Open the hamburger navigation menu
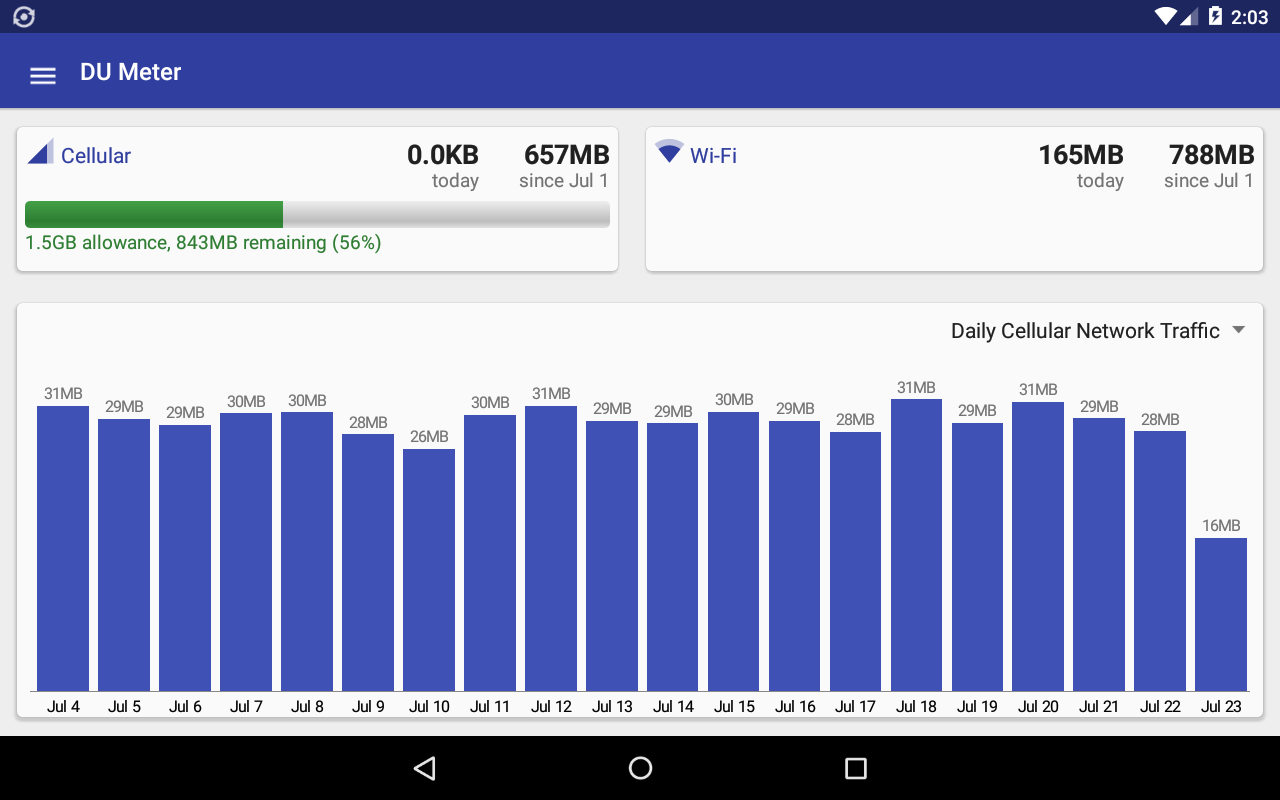The image size is (1280, 800). [x=43, y=75]
